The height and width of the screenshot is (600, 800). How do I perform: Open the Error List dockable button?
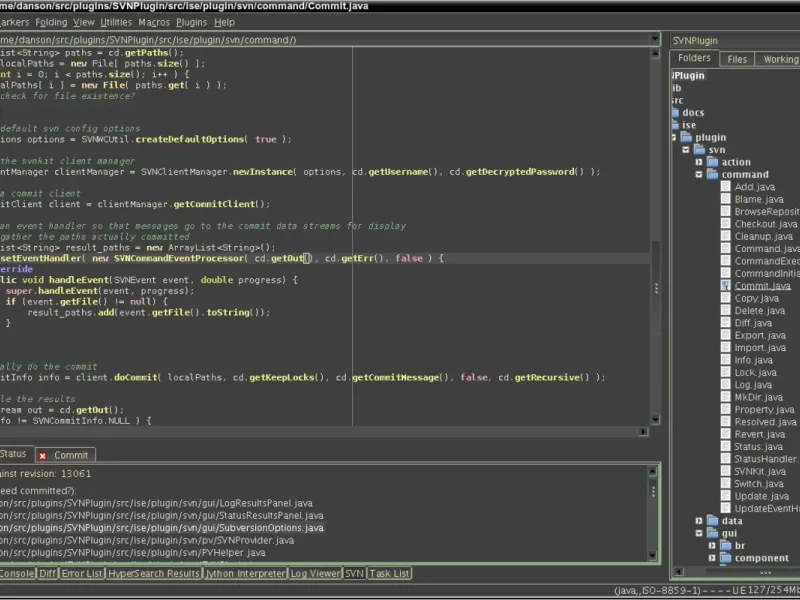[x=82, y=573]
